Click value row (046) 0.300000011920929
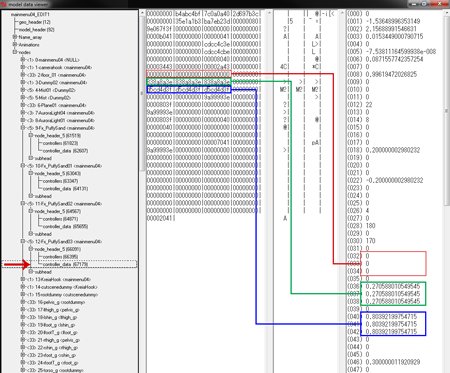This screenshot has height=373, width=450. (384, 362)
